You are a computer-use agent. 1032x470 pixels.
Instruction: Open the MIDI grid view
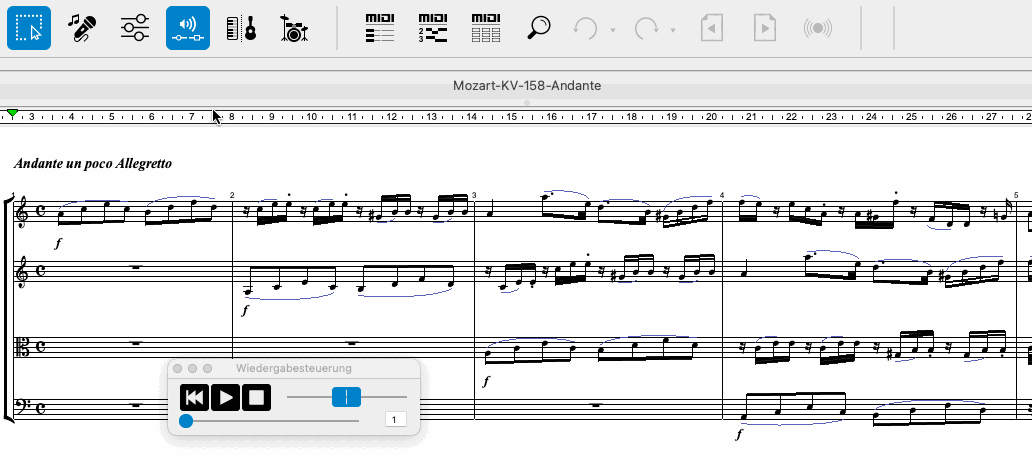[x=486, y=28]
